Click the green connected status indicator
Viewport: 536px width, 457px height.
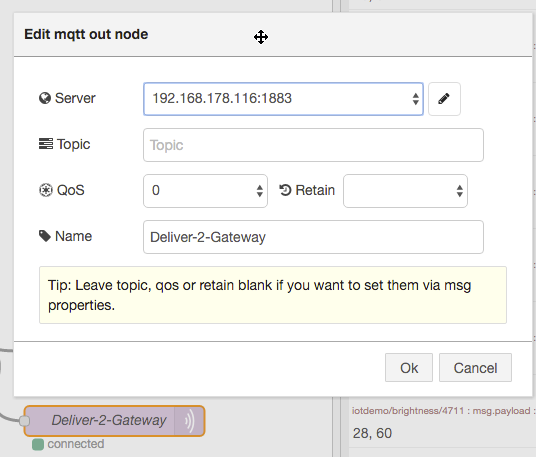point(38,444)
